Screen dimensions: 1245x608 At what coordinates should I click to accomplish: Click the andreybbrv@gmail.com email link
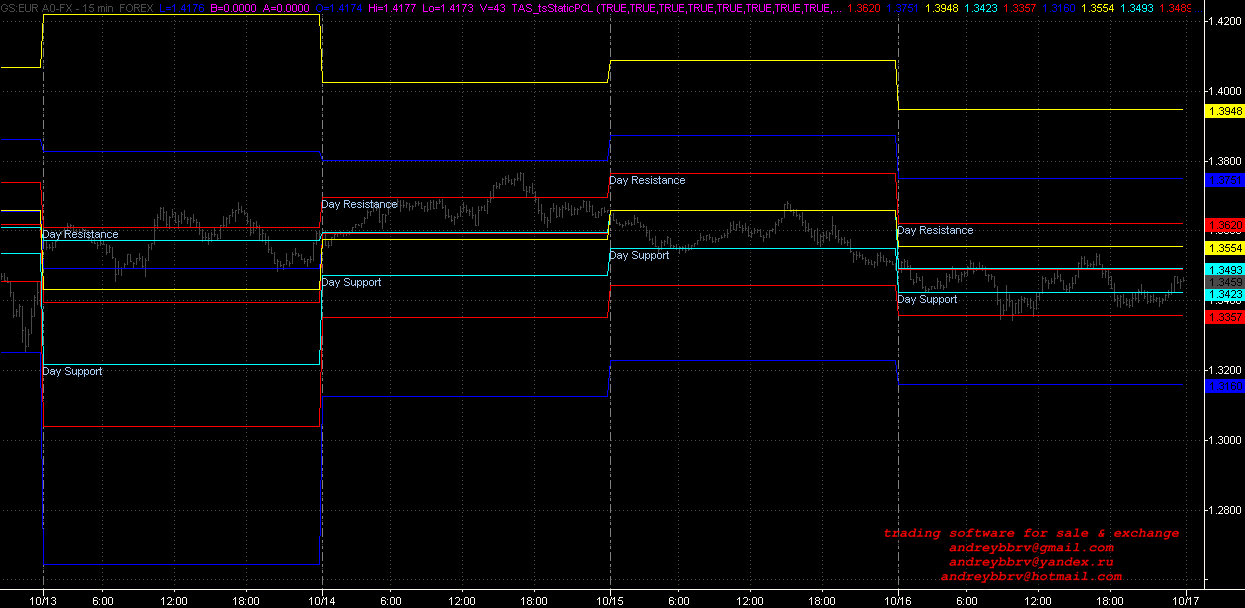[x=1031, y=548]
